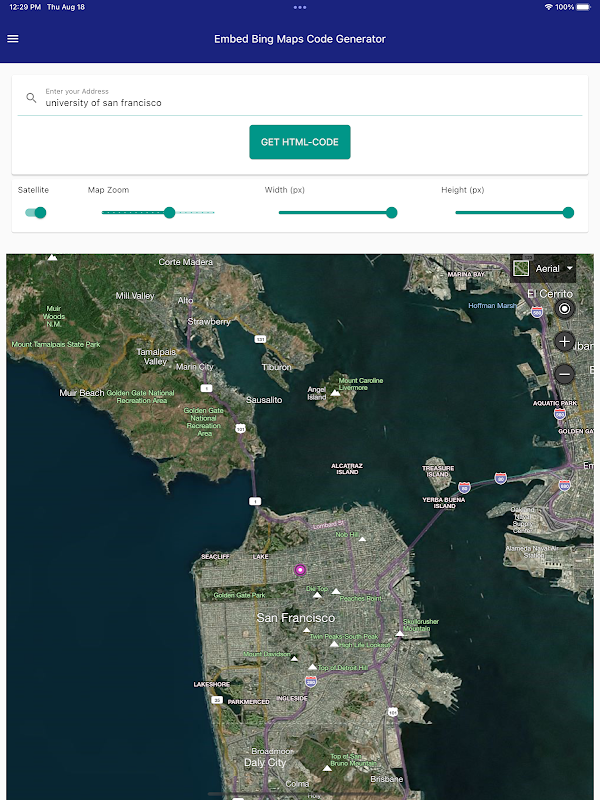Click the pink location pin marker
The width and height of the screenshot is (600, 800).
tap(300, 570)
